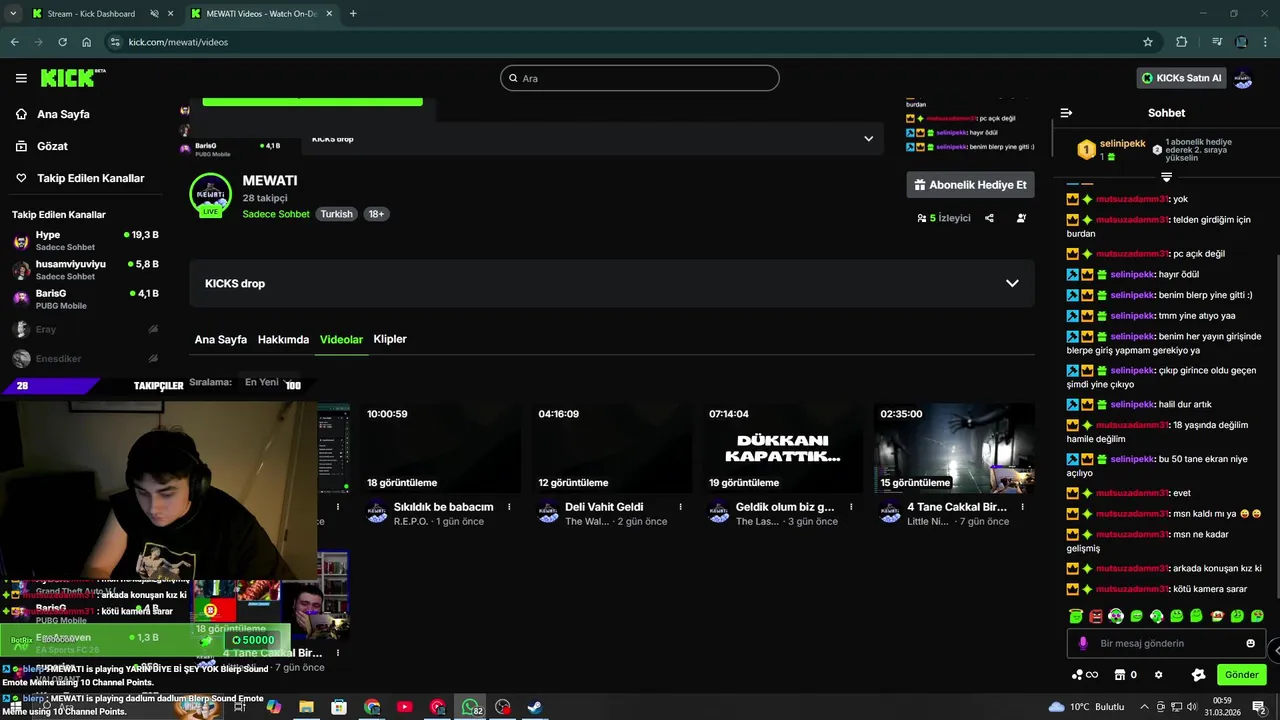Select BarisG followed channel in sidebar
The height and width of the screenshot is (720, 1280).
(x=85, y=299)
